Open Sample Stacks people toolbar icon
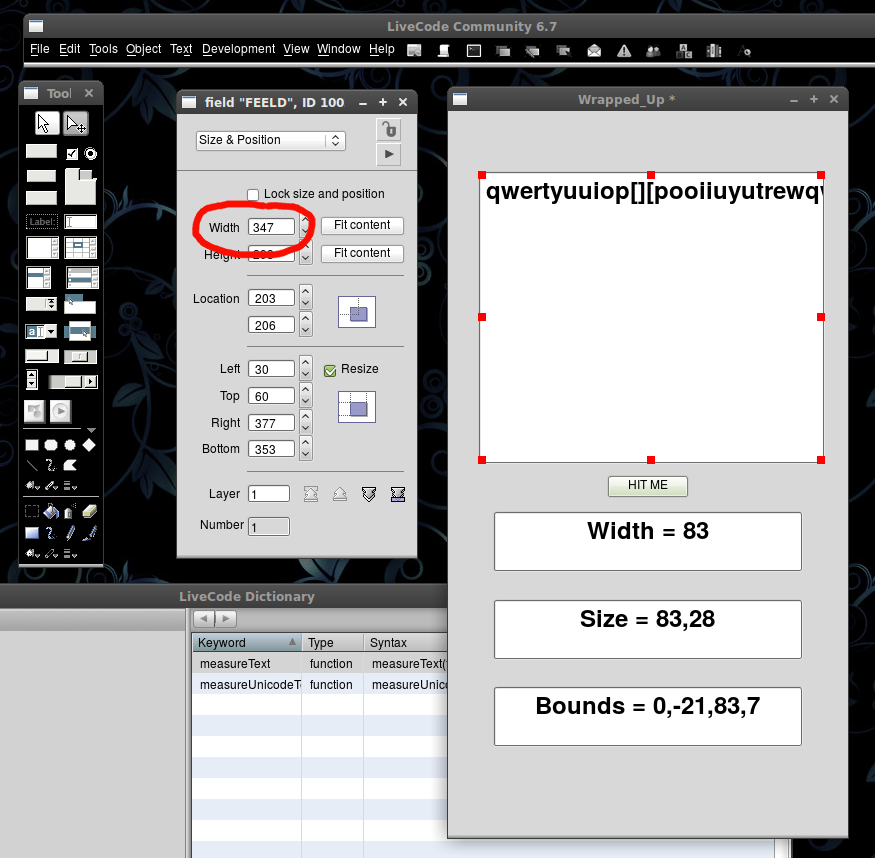The height and width of the screenshot is (858, 875). [653, 51]
